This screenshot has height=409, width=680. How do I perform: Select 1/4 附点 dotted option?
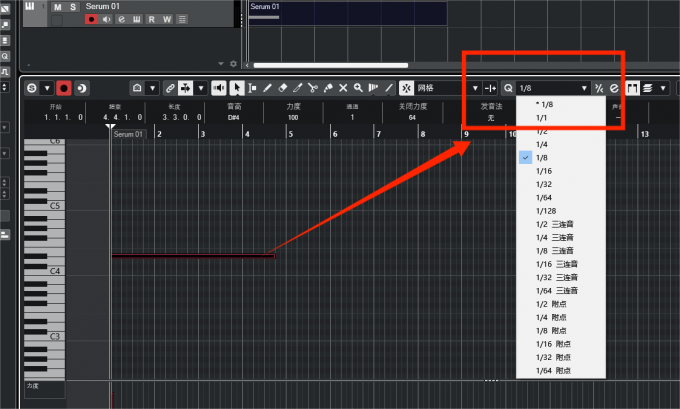[x=561, y=317]
